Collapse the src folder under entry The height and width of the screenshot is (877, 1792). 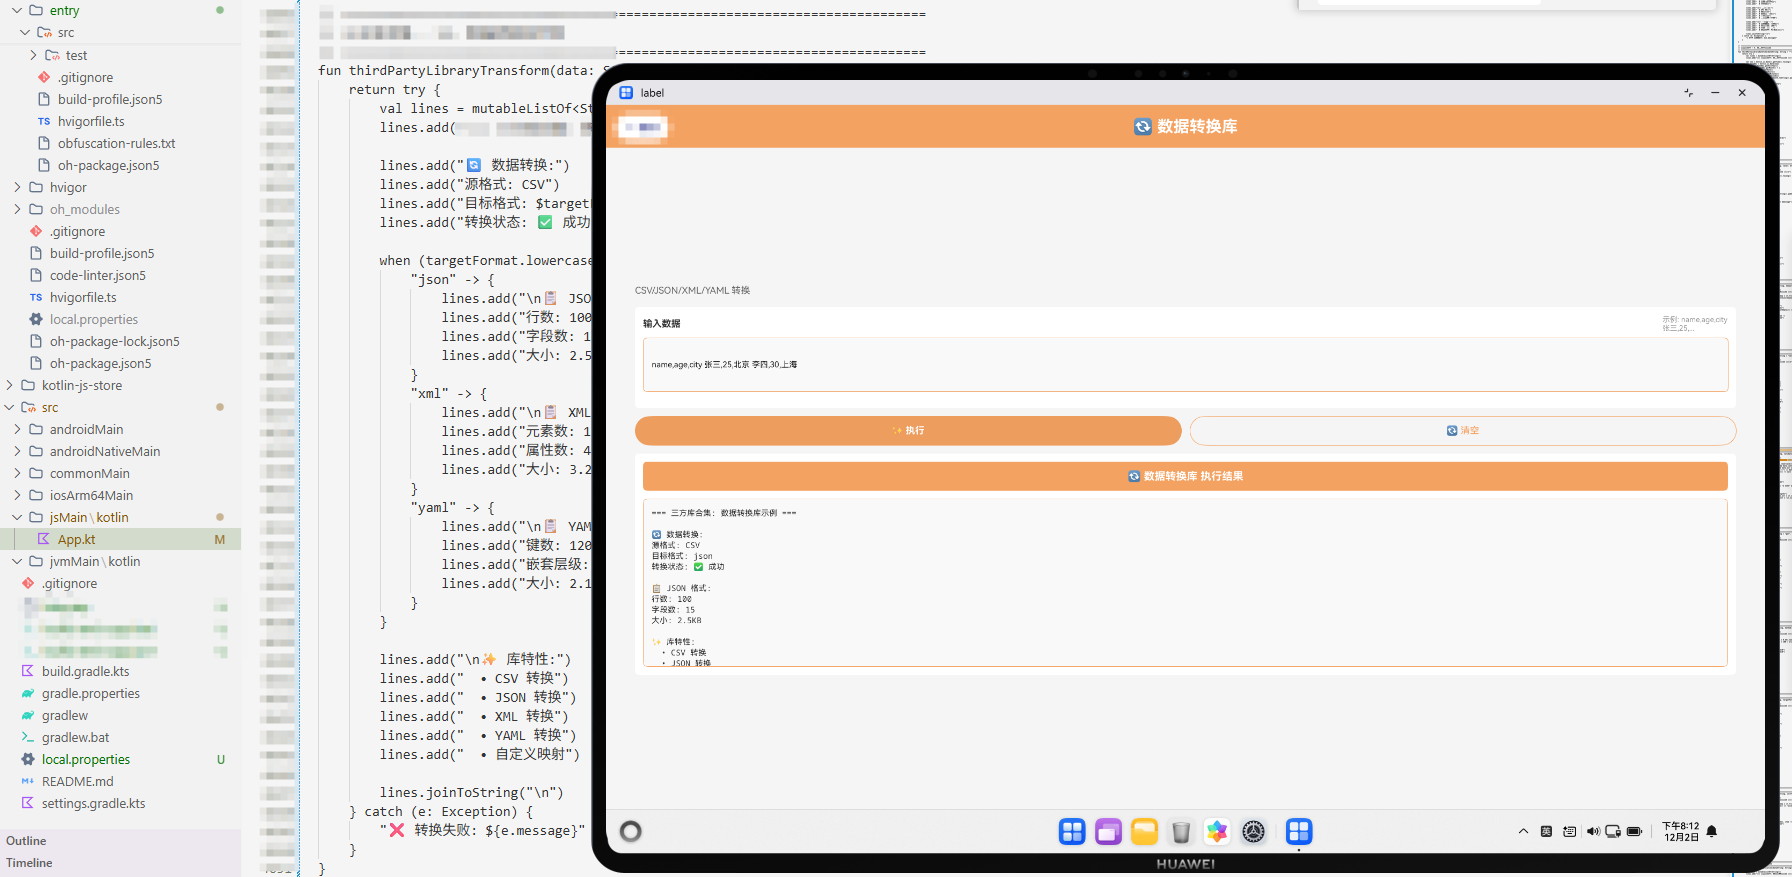coord(25,32)
